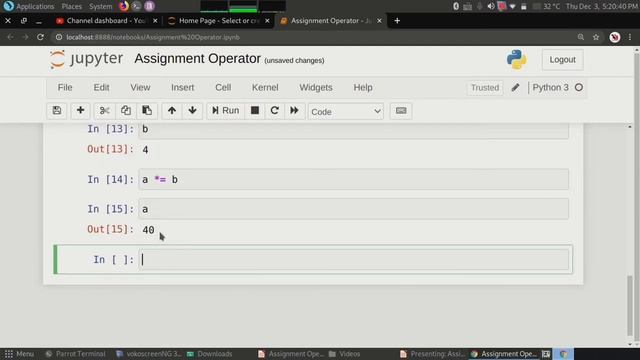This screenshot has width=640, height=360.
Task: Click the volume speaker tray icon
Action: [x=491, y=6]
